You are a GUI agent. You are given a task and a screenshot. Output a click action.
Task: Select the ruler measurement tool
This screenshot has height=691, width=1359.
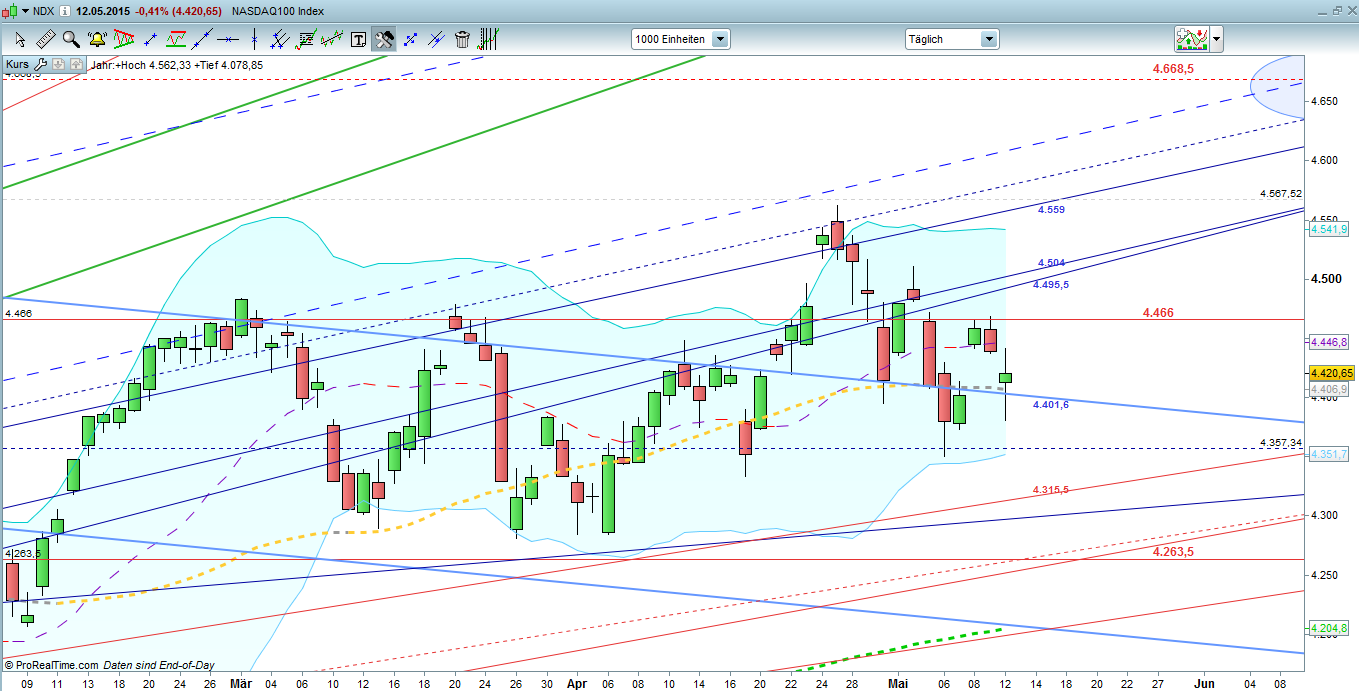46,39
